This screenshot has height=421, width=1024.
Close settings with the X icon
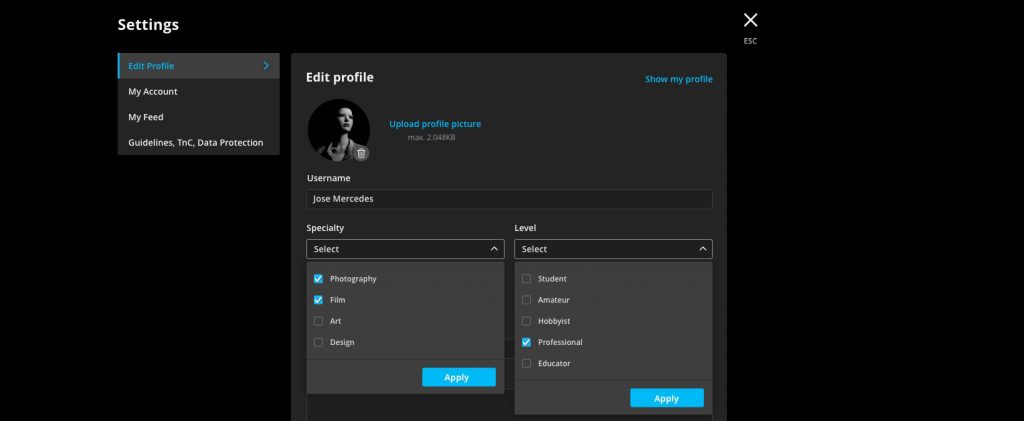(750, 20)
